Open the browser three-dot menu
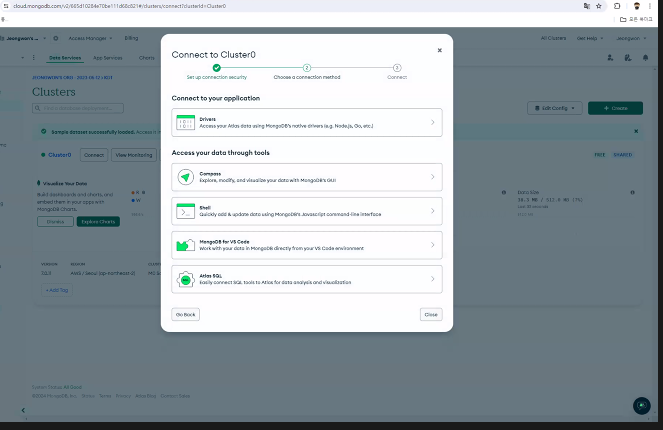The image size is (663, 430). (x=649, y=6)
